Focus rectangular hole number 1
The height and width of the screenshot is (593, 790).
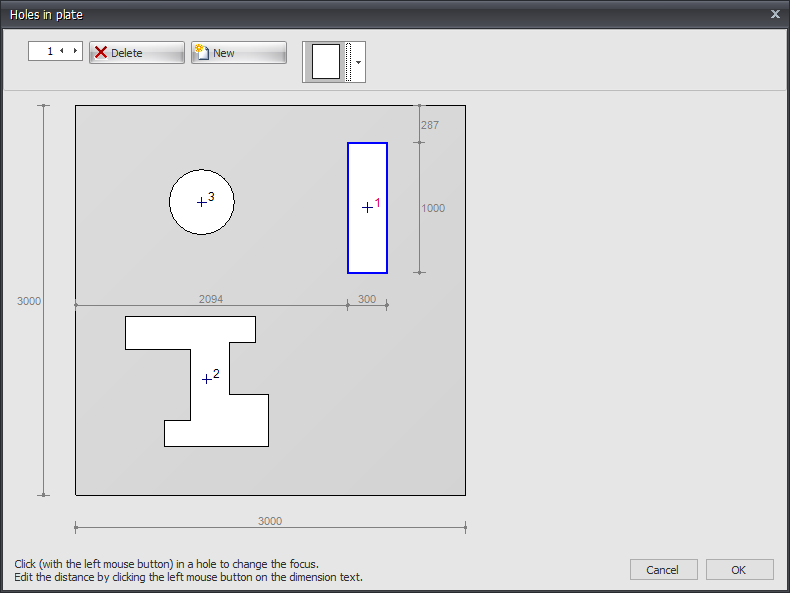click(x=367, y=208)
